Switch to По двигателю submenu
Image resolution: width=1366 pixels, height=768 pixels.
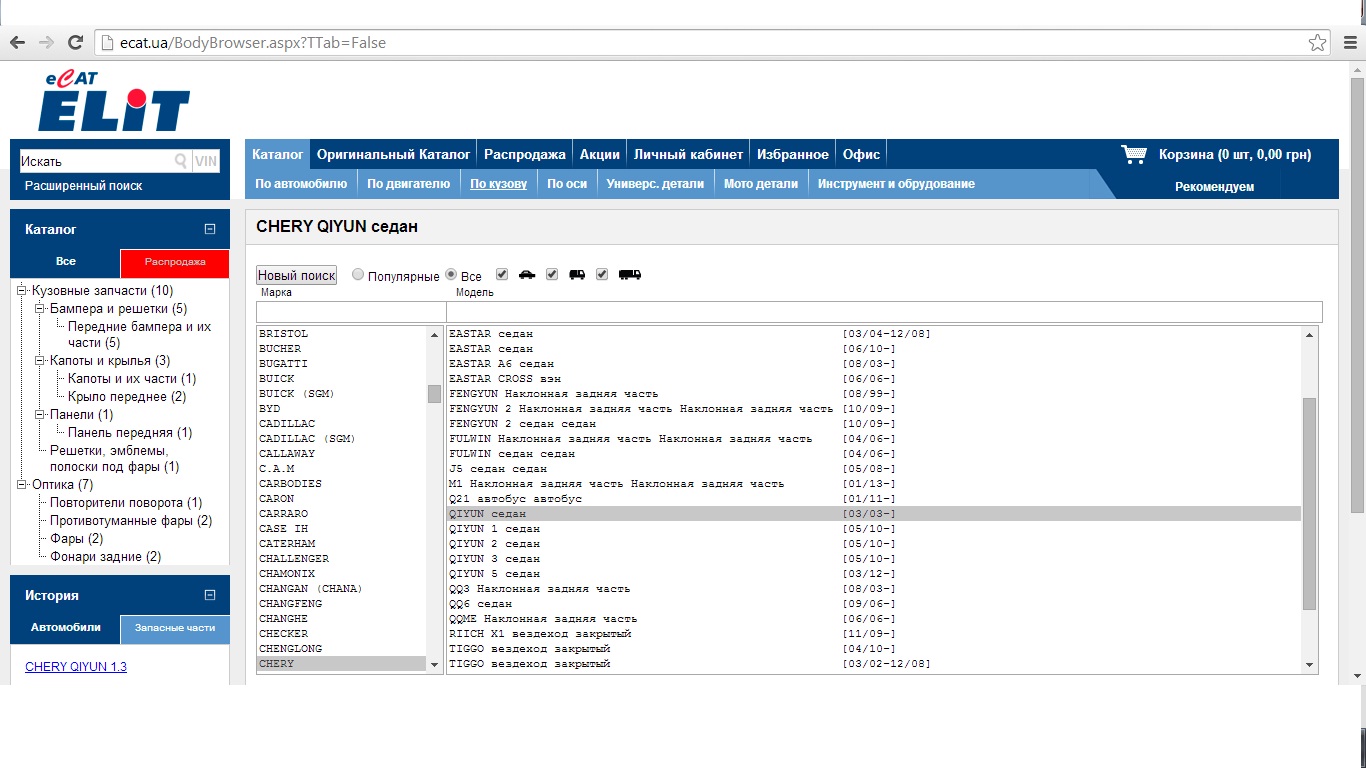pyautogui.click(x=408, y=184)
